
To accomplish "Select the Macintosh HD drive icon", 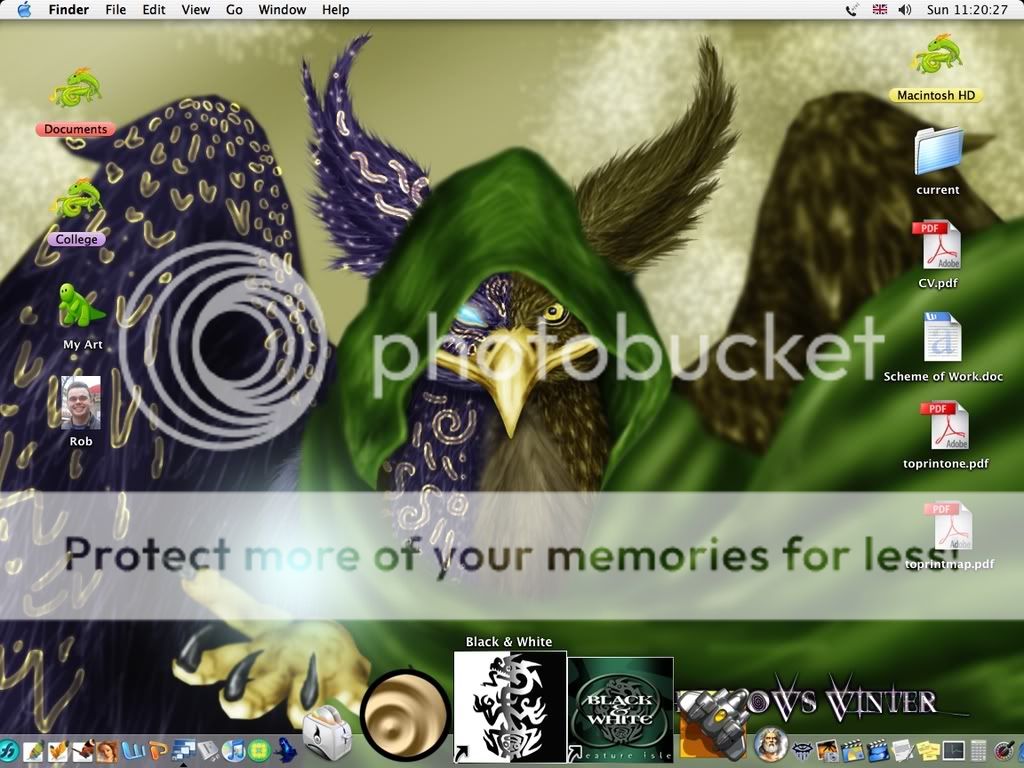I will tap(936, 56).
